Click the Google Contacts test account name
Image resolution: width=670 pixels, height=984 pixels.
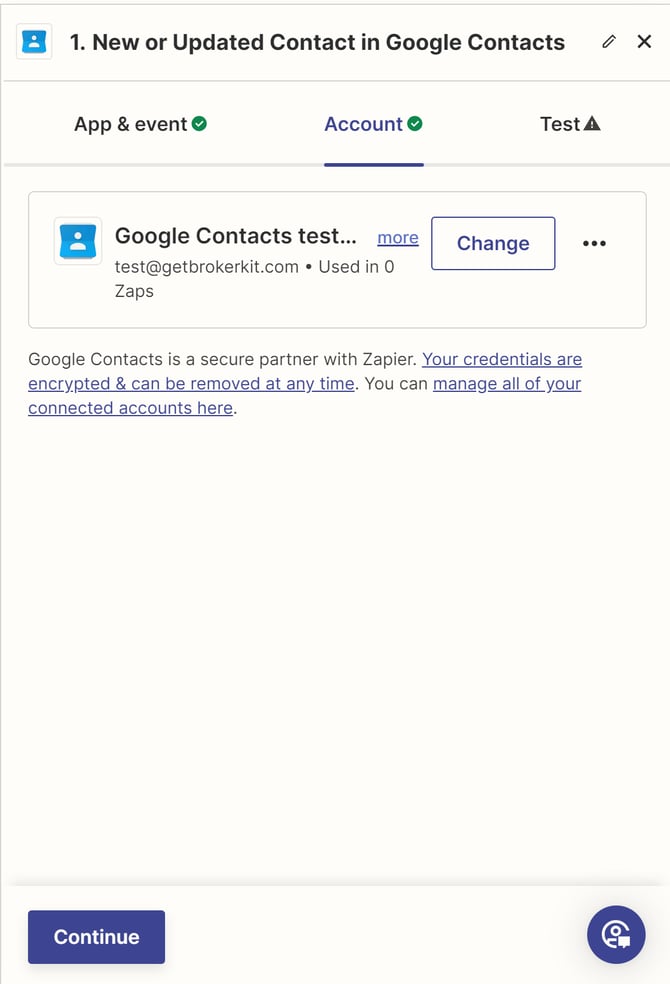click(x=235, y=236)
